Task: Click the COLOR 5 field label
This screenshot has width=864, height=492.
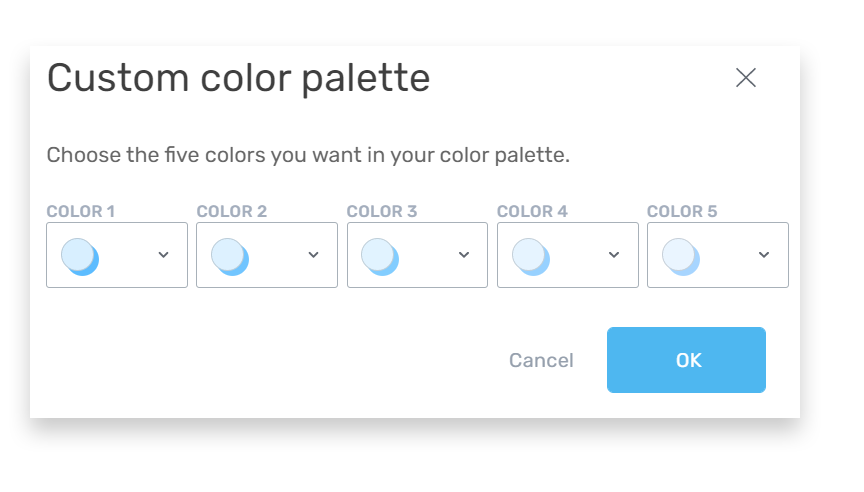Action: [682, 212]
